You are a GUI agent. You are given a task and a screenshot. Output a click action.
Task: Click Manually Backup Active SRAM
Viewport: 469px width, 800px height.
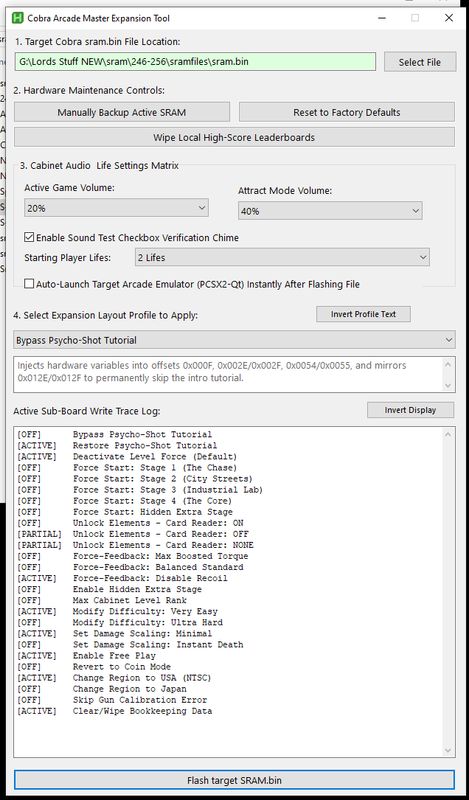click(121, 112)
